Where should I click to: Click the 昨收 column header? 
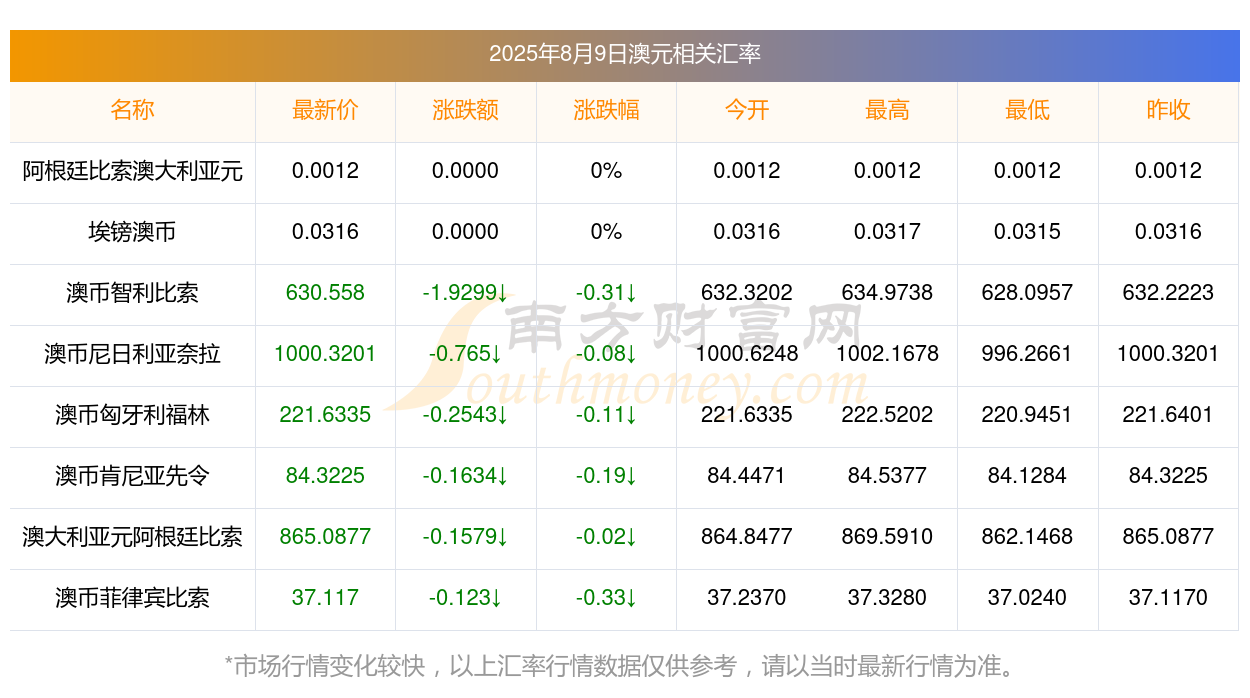click(1168, 110)
